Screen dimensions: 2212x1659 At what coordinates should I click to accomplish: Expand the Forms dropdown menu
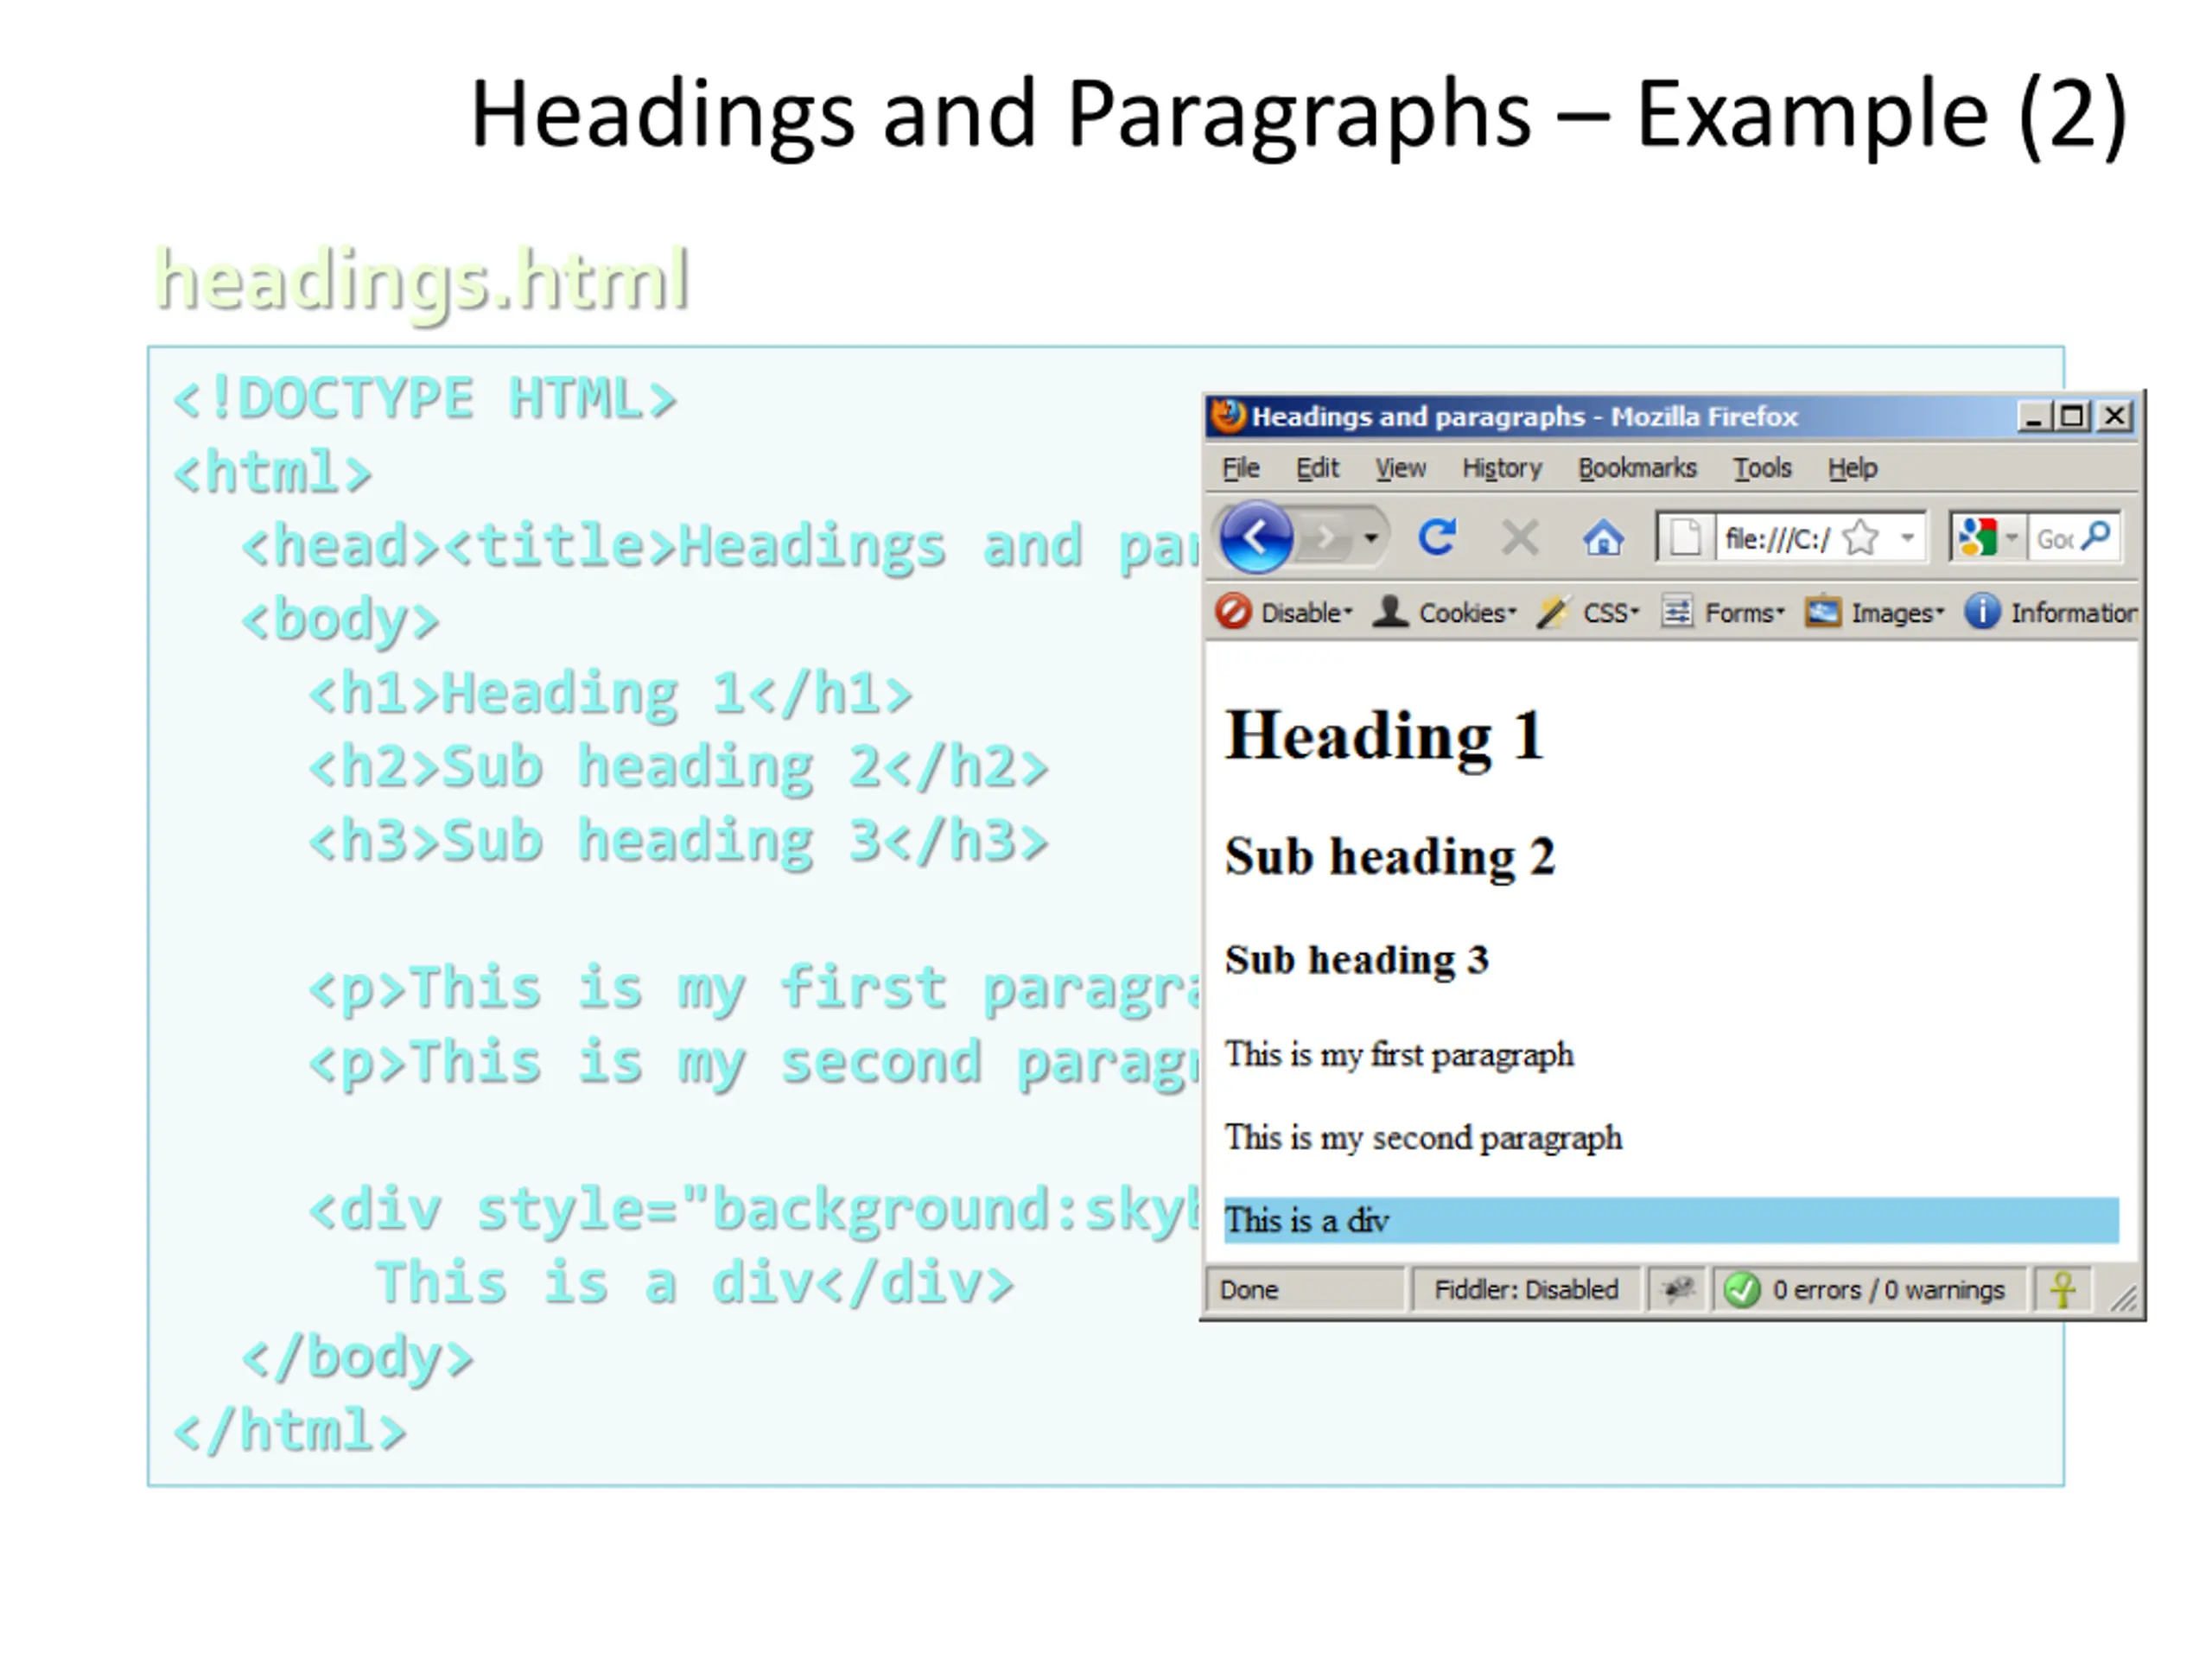(x=1779, y=610)
